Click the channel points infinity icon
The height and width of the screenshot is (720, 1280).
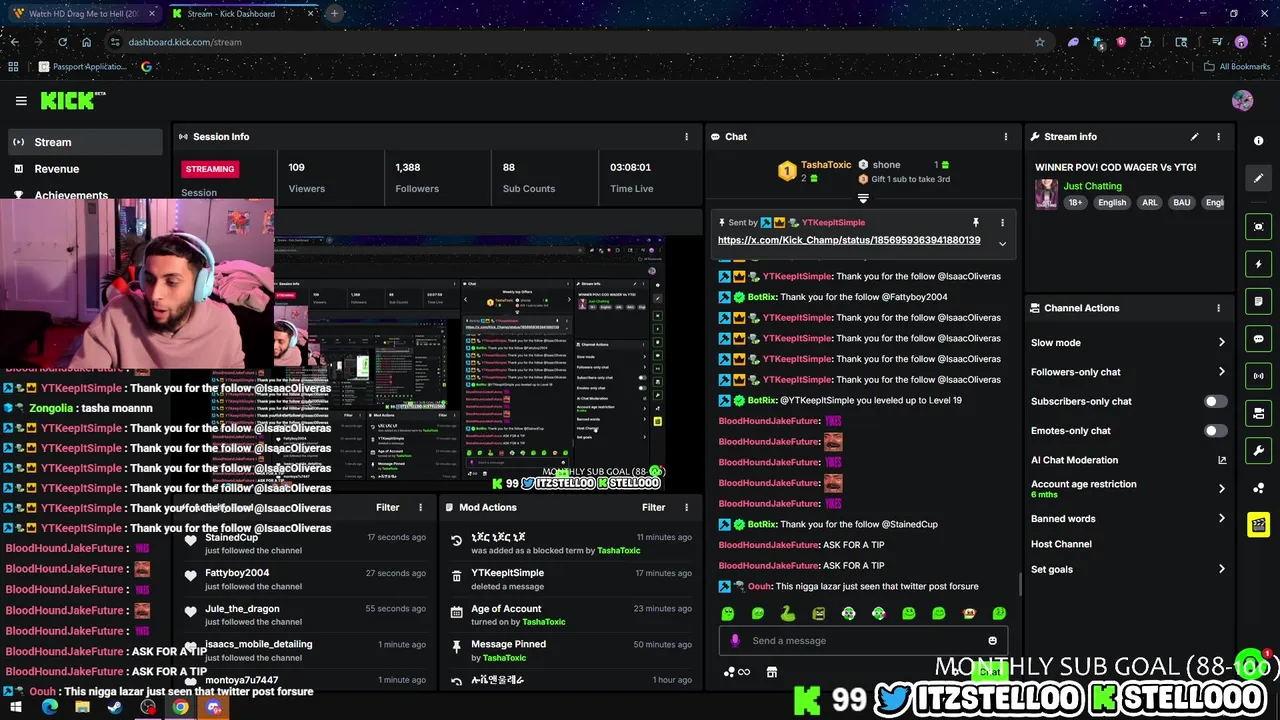pyautogui.click(x=736, y=672)
